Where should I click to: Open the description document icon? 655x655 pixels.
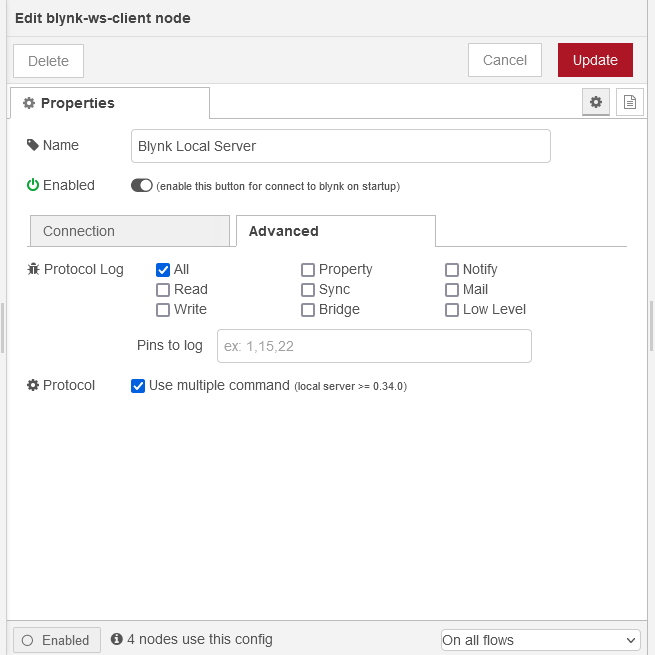click(630, 102)
